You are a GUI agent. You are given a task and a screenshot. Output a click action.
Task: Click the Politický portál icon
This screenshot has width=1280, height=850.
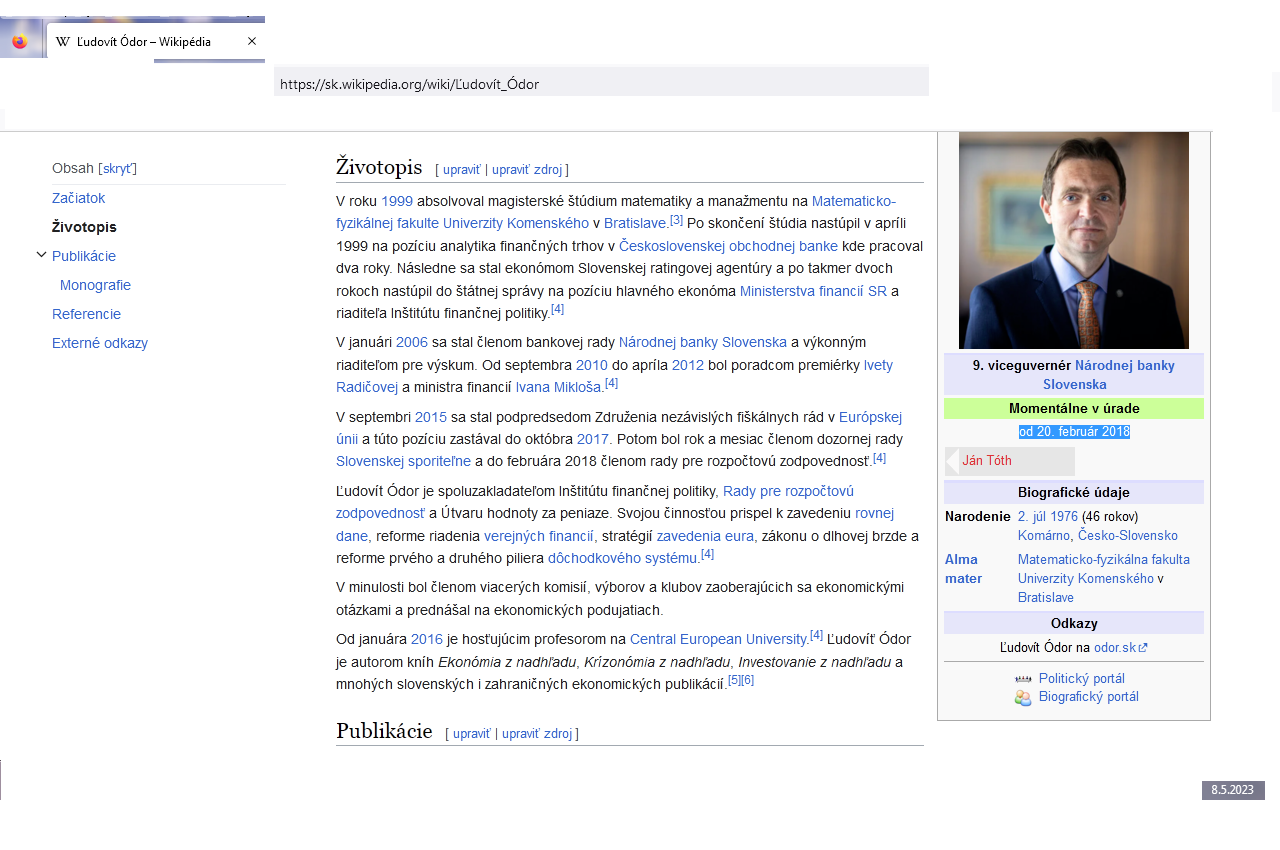point(1023,679)
